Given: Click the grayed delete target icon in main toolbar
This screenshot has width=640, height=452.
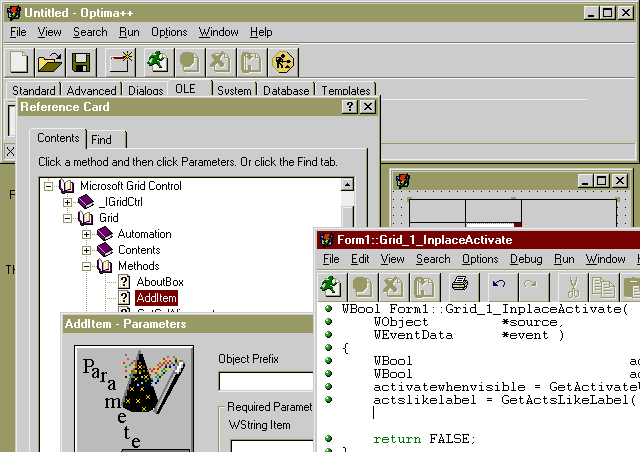Looking at the screenshot, I should (x=220, y=62).
